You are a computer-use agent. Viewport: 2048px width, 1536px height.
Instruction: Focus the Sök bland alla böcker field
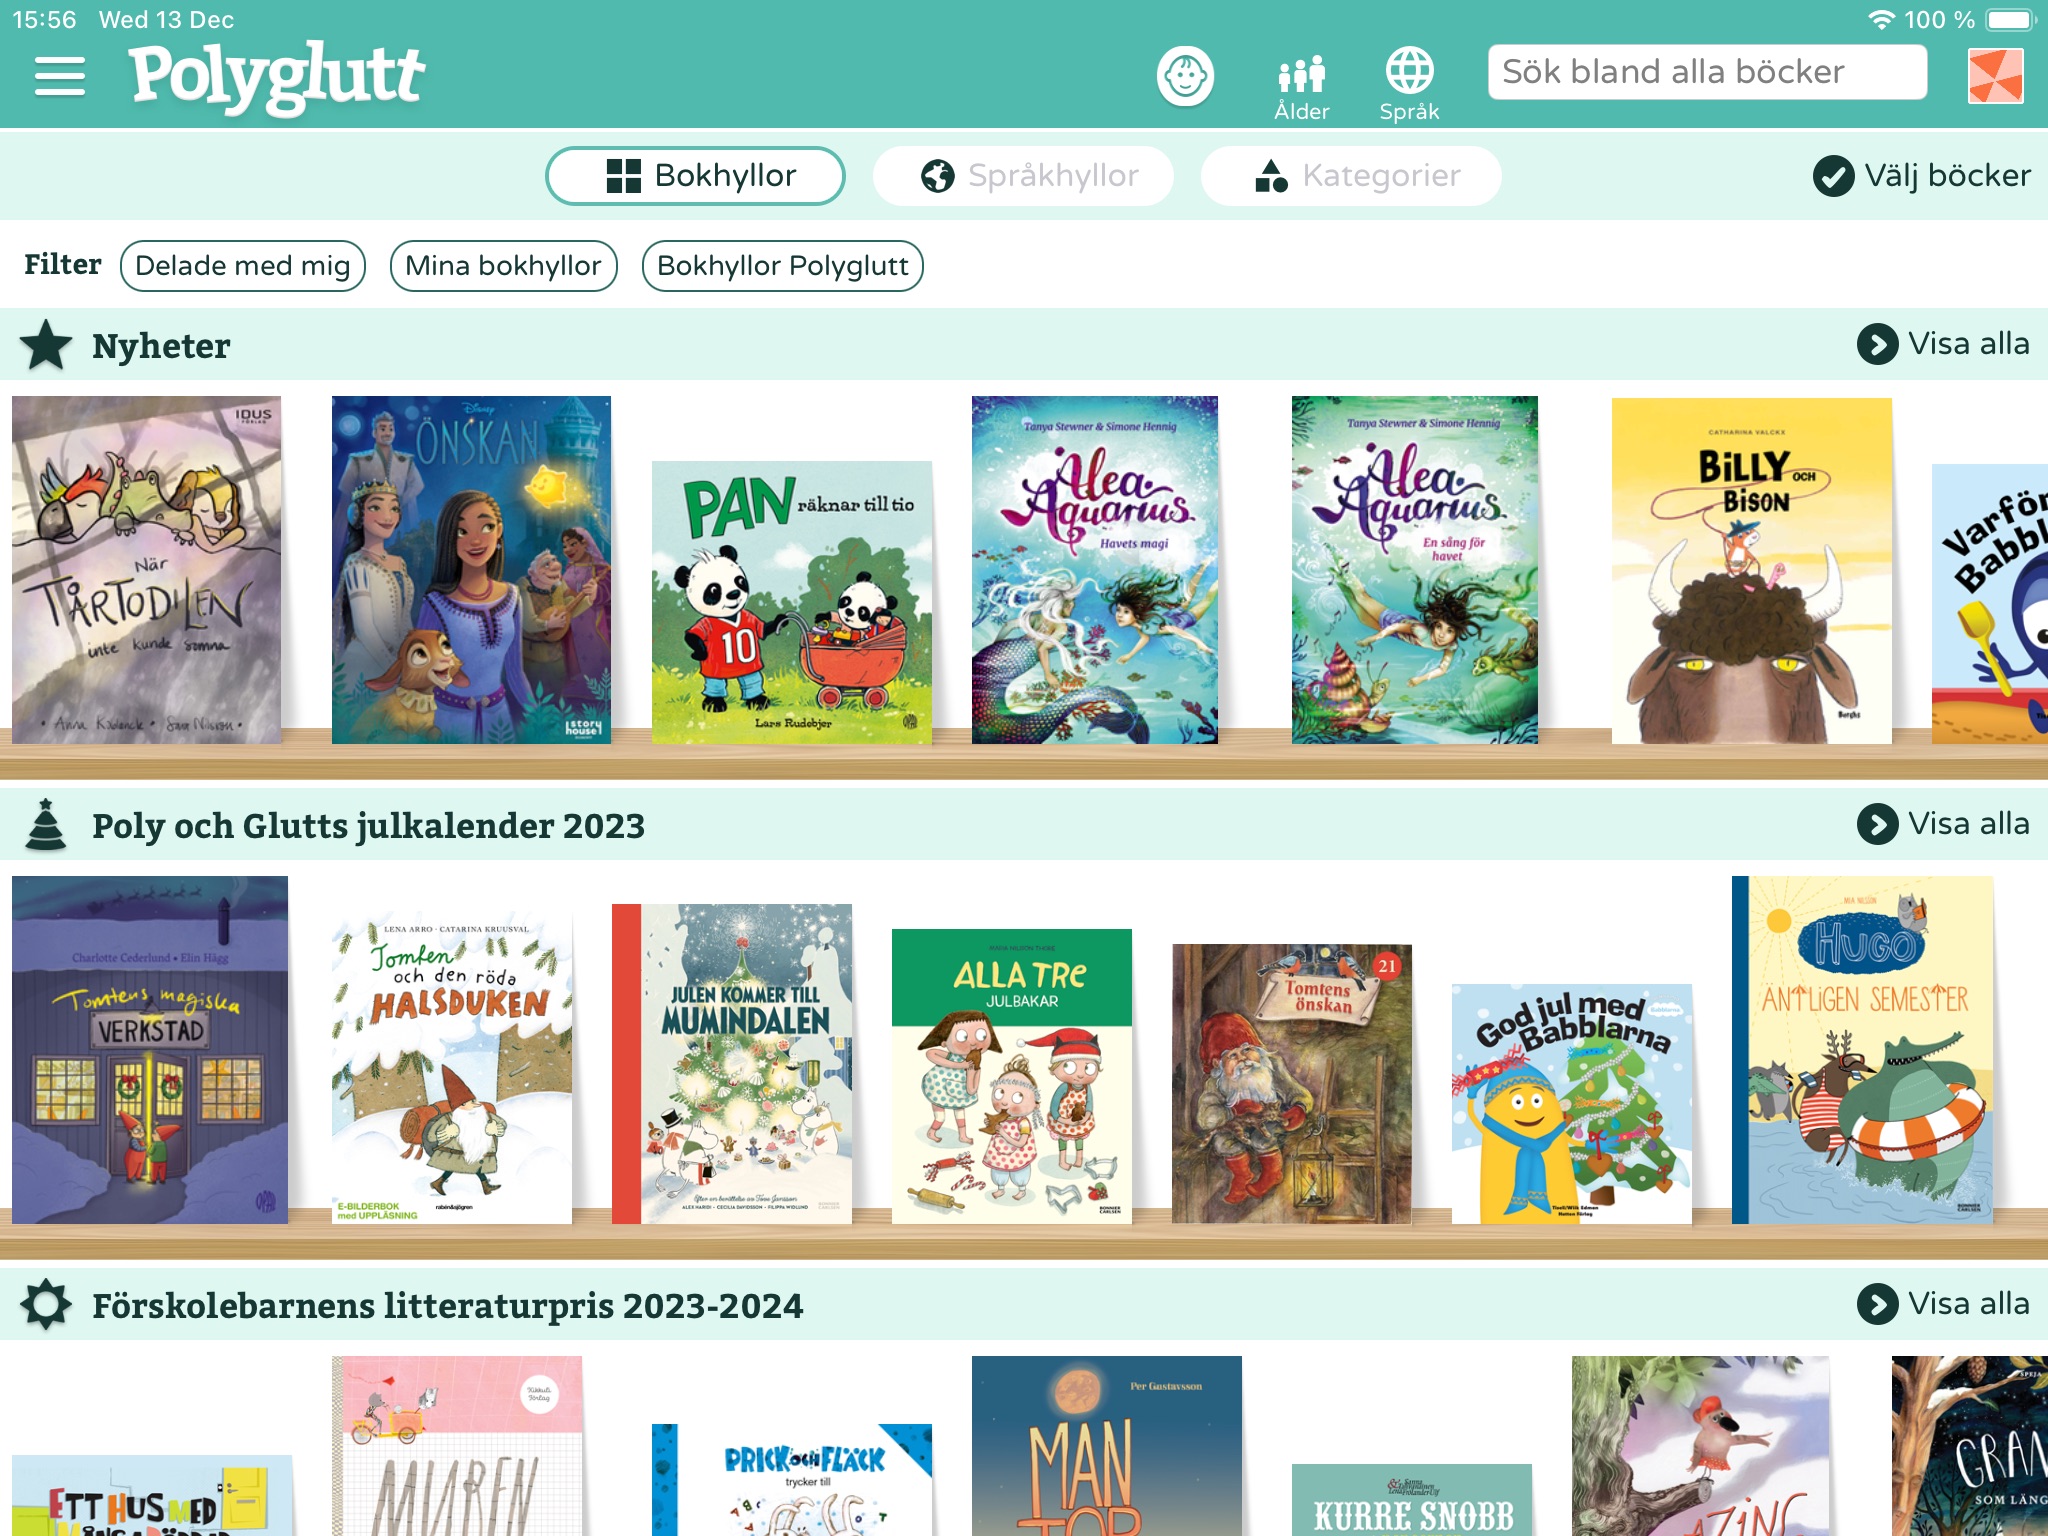coord(1707,72)
